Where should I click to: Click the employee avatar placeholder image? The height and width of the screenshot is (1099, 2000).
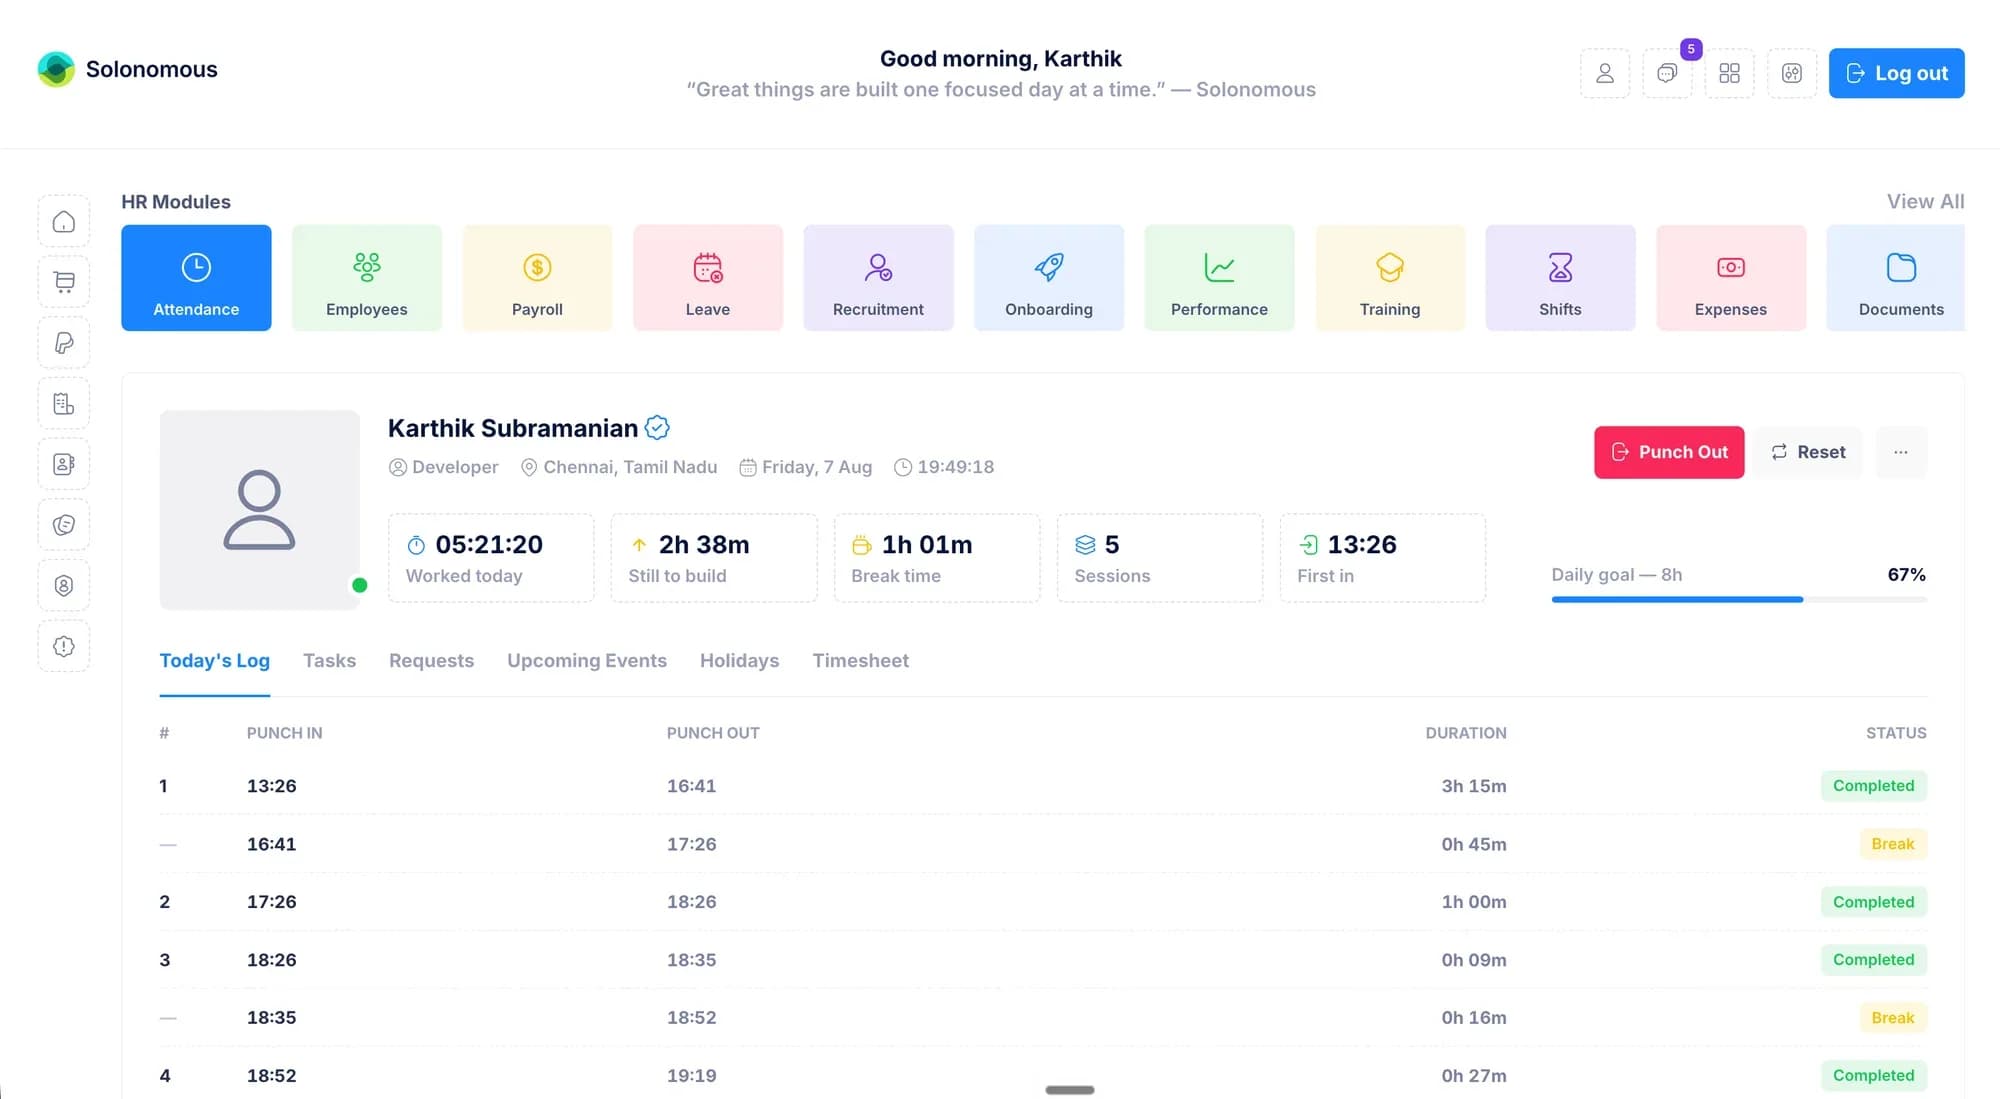tap(260, 510)
